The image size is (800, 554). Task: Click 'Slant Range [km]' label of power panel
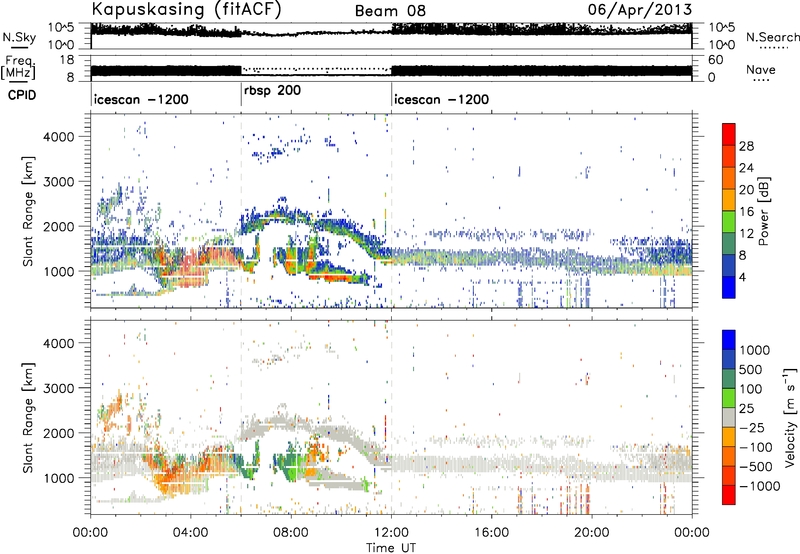pyautogui.click(x=28, y=211)
